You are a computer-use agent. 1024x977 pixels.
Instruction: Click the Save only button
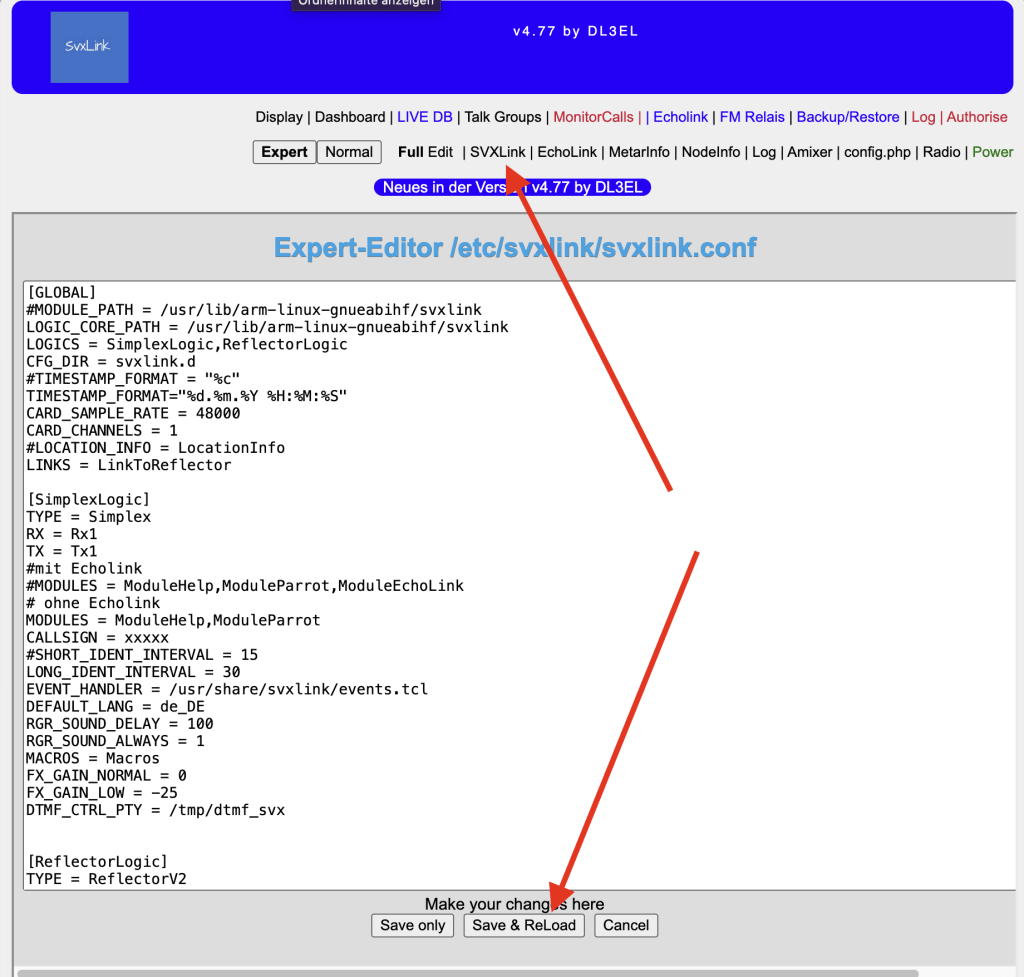pyautogui.click(x=412, y=925)
